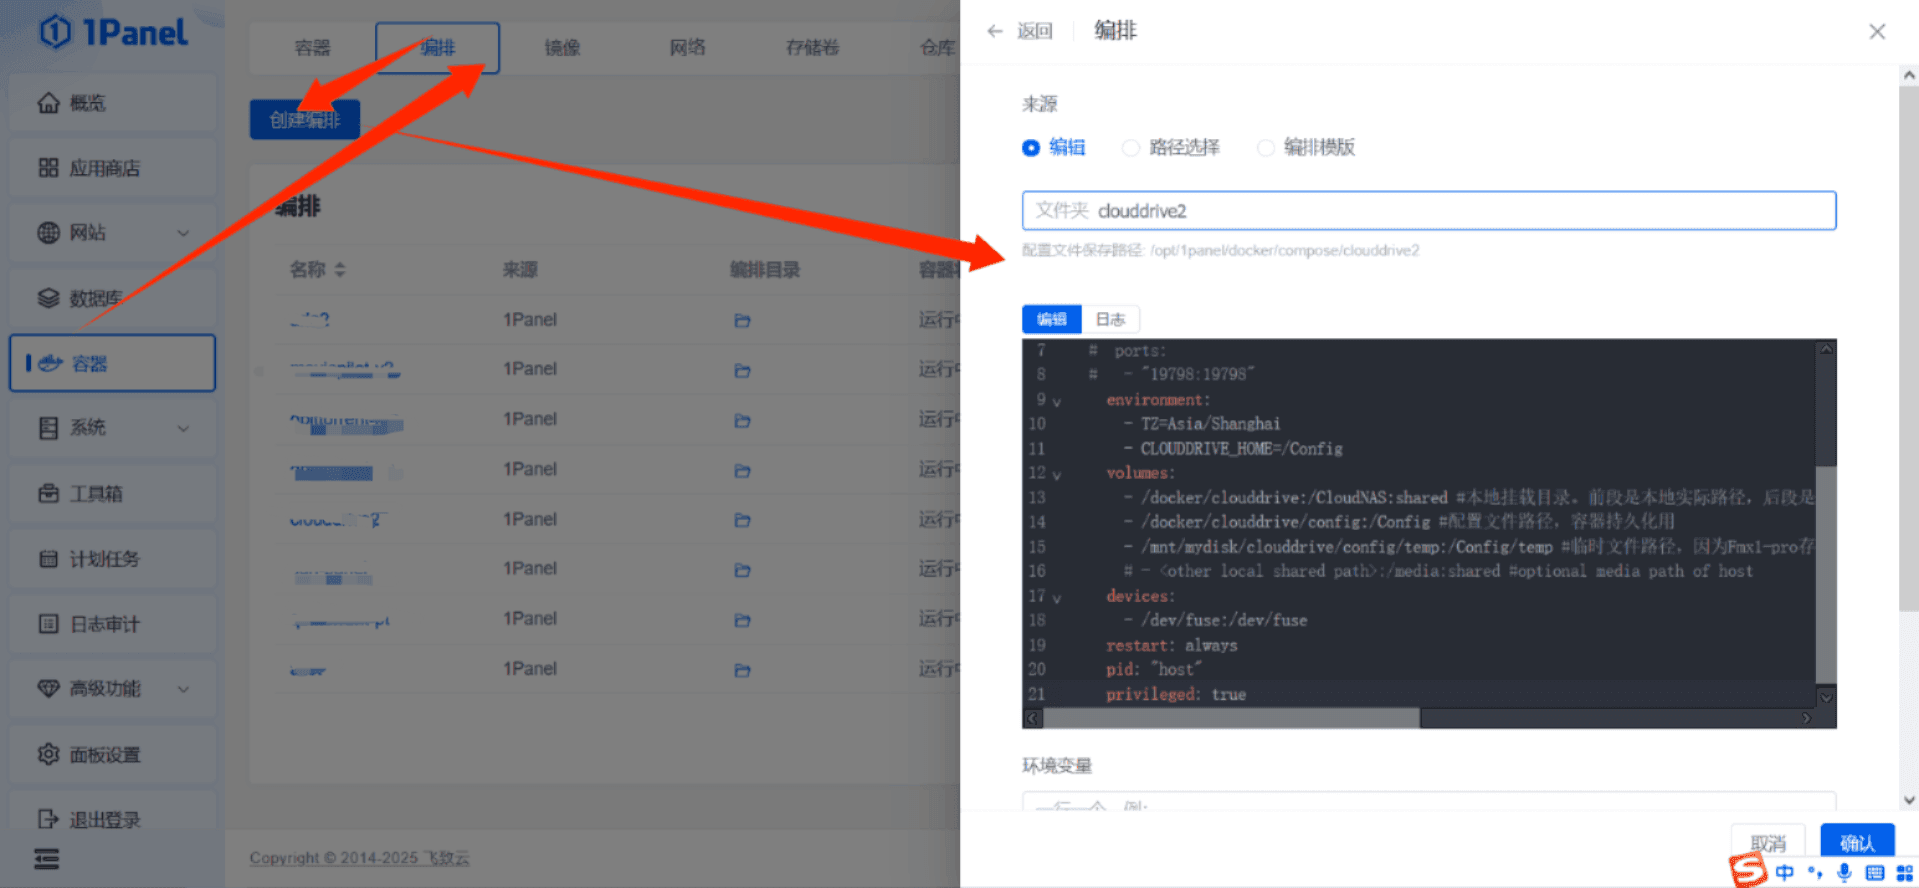Screen dimensions: 1919x888
Task: Click the folder icon in first compose row
Action: [x=742, y=321]
